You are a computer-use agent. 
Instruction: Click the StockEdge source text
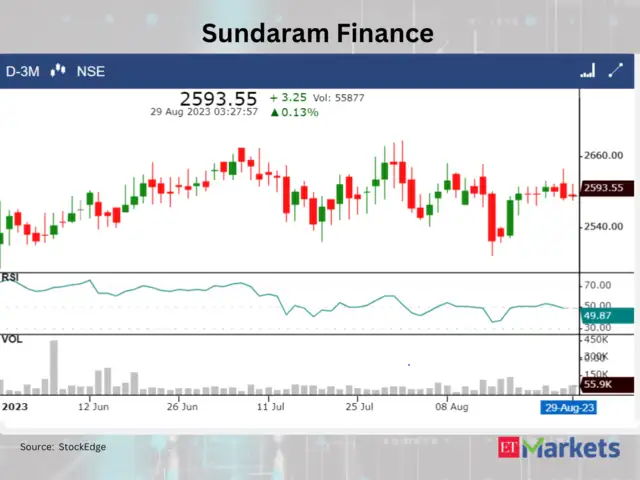click(62, 447)
